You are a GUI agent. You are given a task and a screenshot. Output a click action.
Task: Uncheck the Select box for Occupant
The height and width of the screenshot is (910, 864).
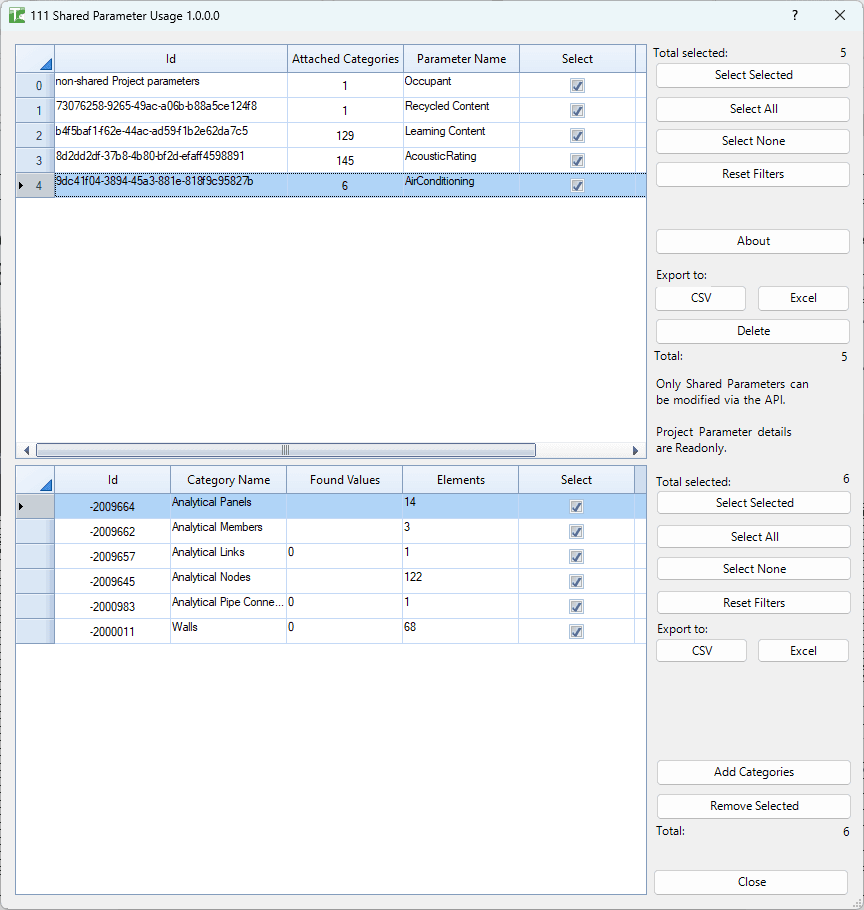click(577, 86)
